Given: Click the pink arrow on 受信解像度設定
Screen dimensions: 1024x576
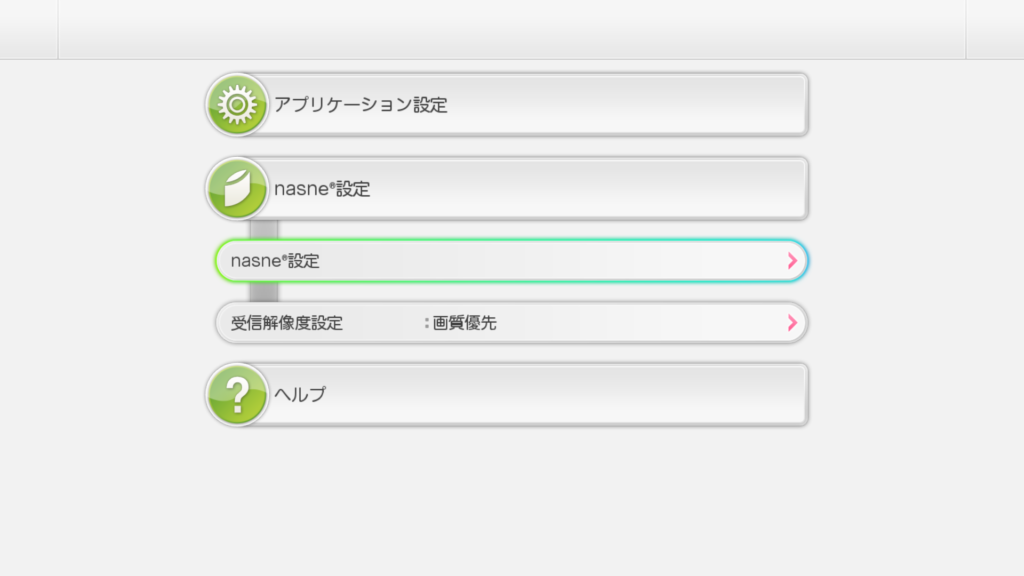Looking at the screenshot, I should pyautogui.click(x=792, y=322).
